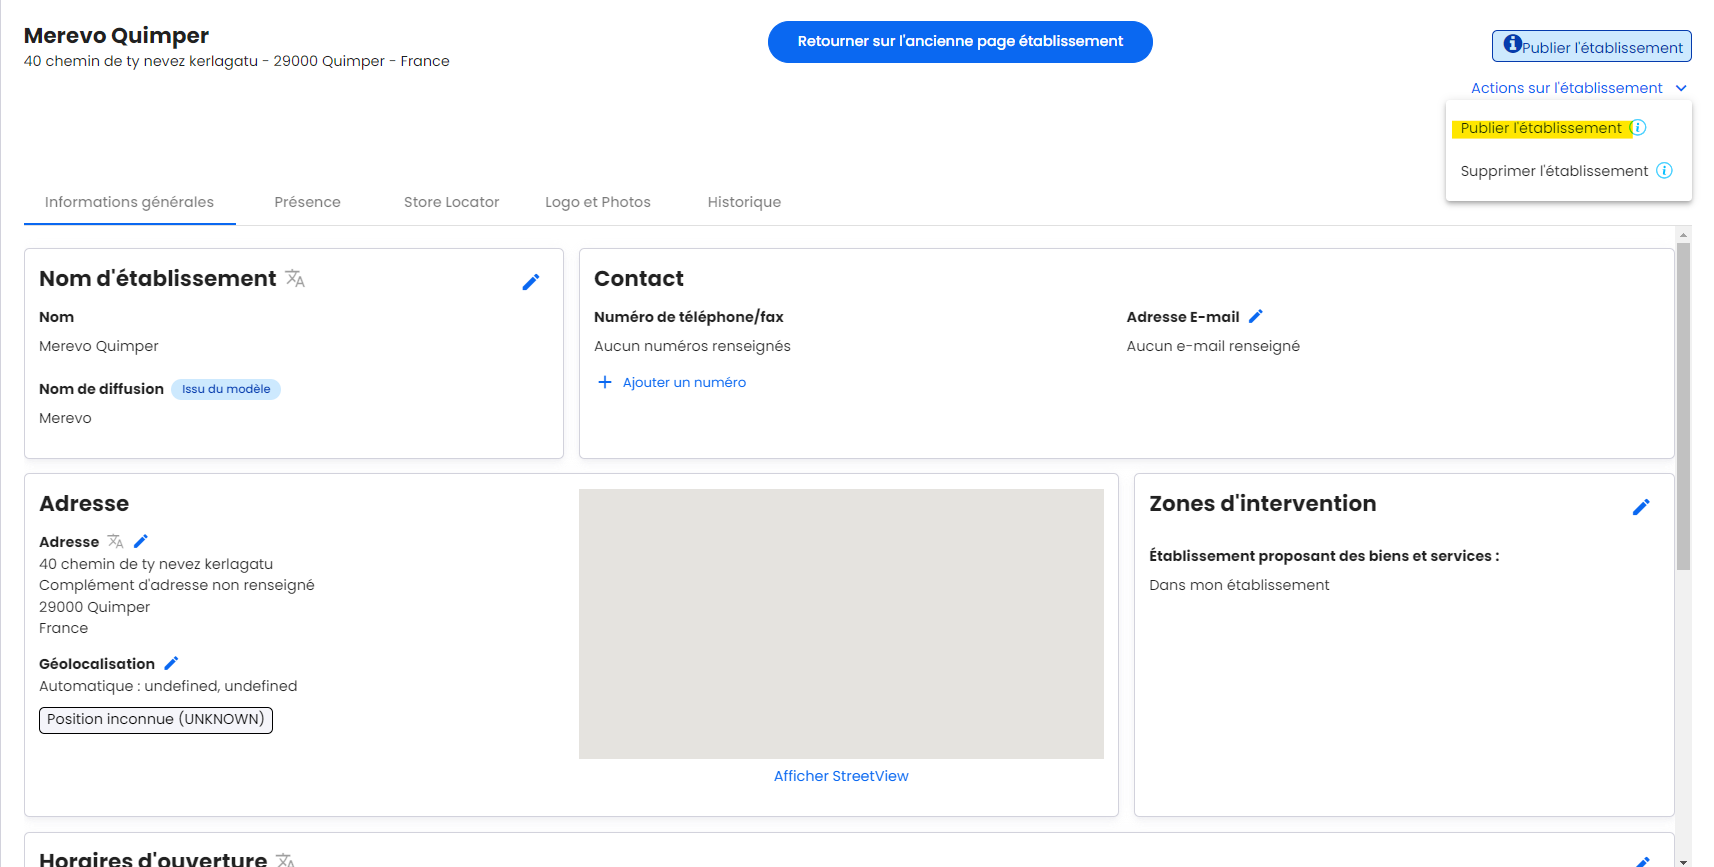Image resolution: width=1714 pixels, height=867 pixels.
Task: Open the Historique tab
Action: coord(744,202)
